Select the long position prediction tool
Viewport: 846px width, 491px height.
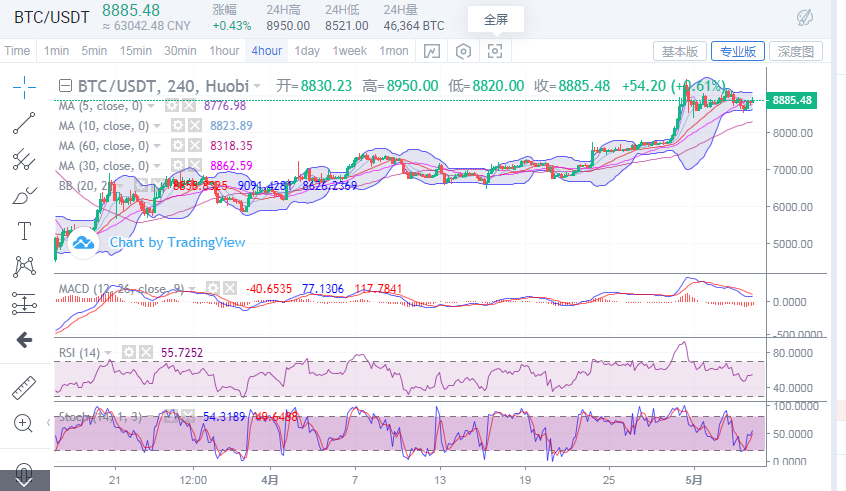click(24, 303)
